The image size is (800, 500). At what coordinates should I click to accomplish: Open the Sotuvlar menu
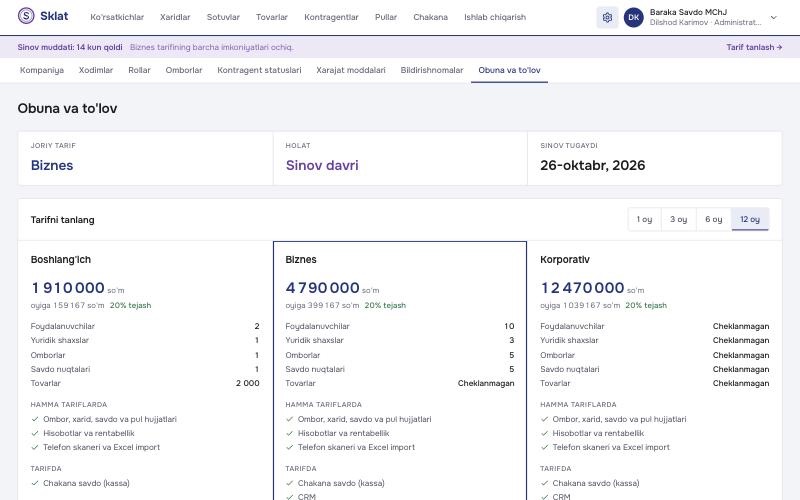pyautogui.click(x=223, y=17)
